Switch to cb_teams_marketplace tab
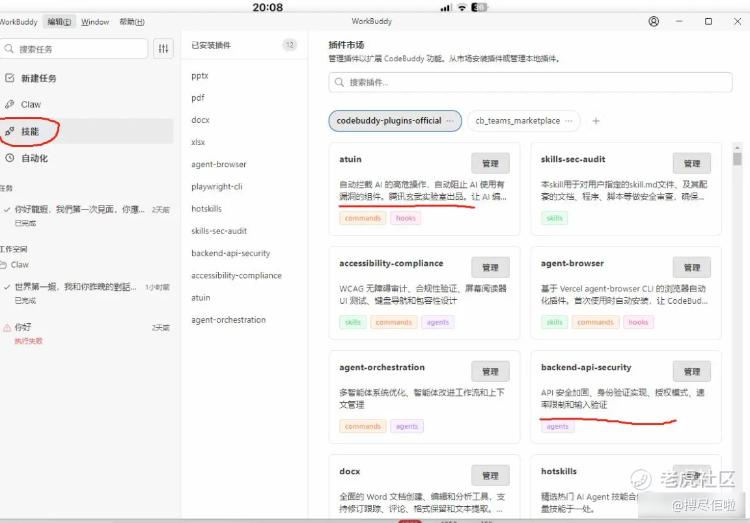This screenshot has height=523, width=750. click(524, 121)
